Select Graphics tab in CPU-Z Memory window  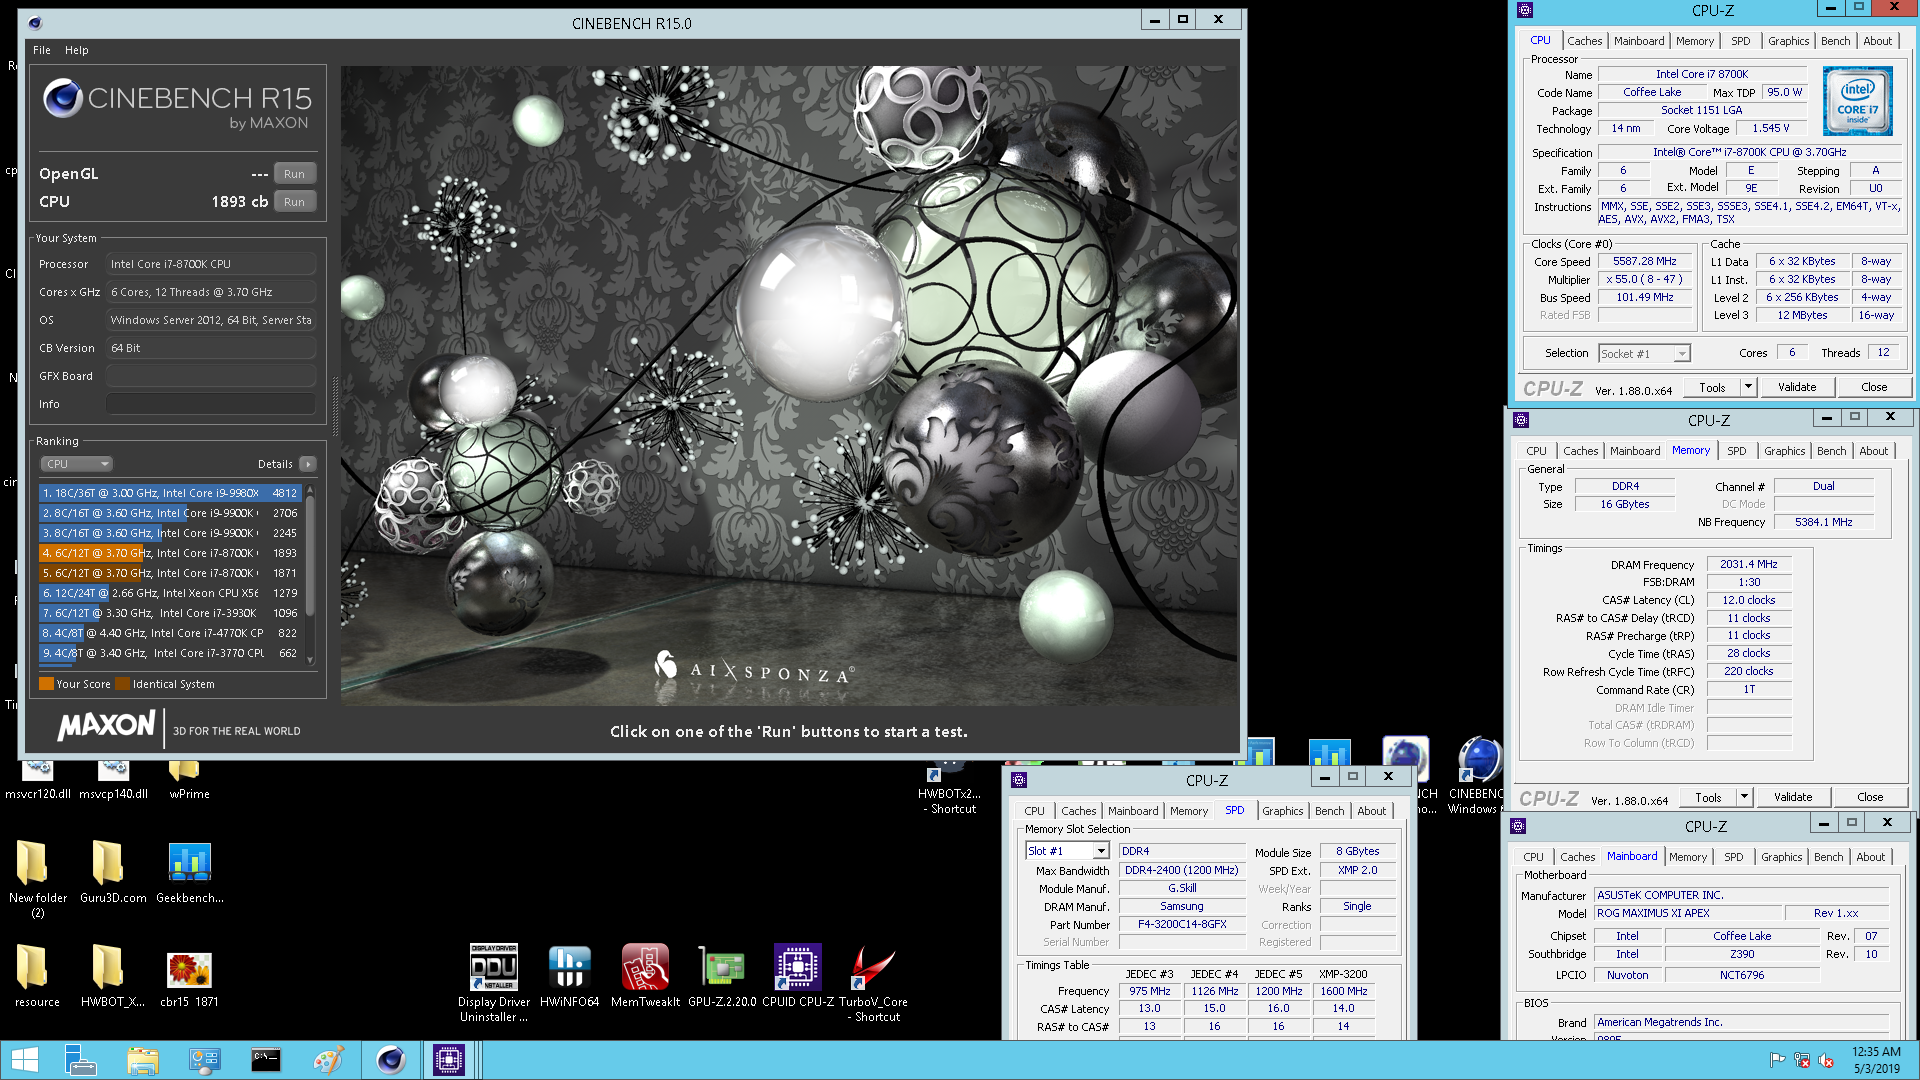click(x=1784, y=451)
